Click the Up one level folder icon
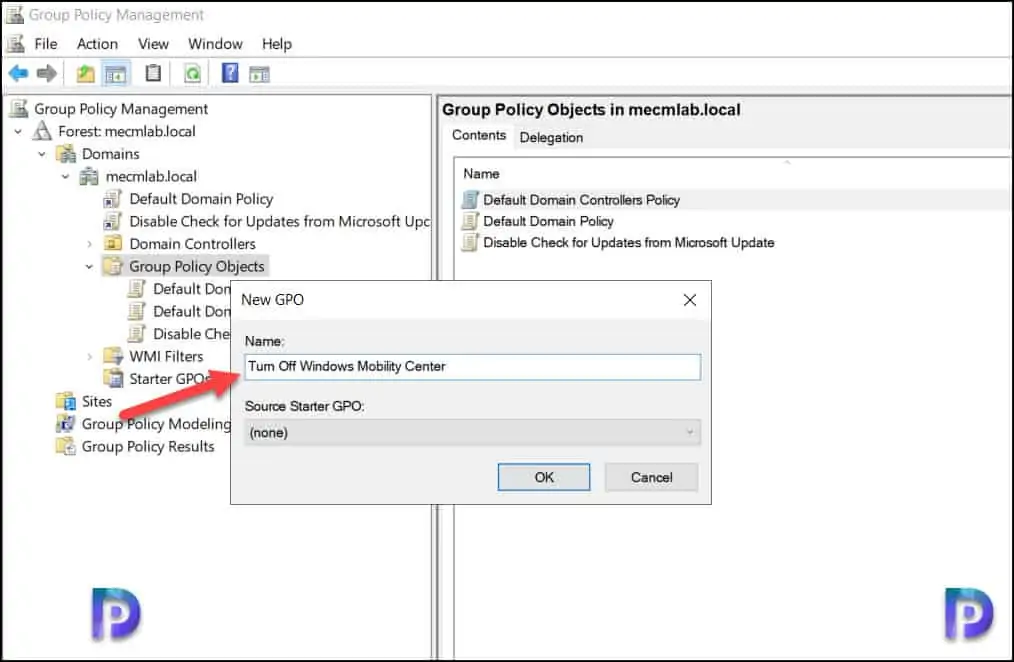The width and height of the screenshot is (1014, 662). click(x=85, y=74)
